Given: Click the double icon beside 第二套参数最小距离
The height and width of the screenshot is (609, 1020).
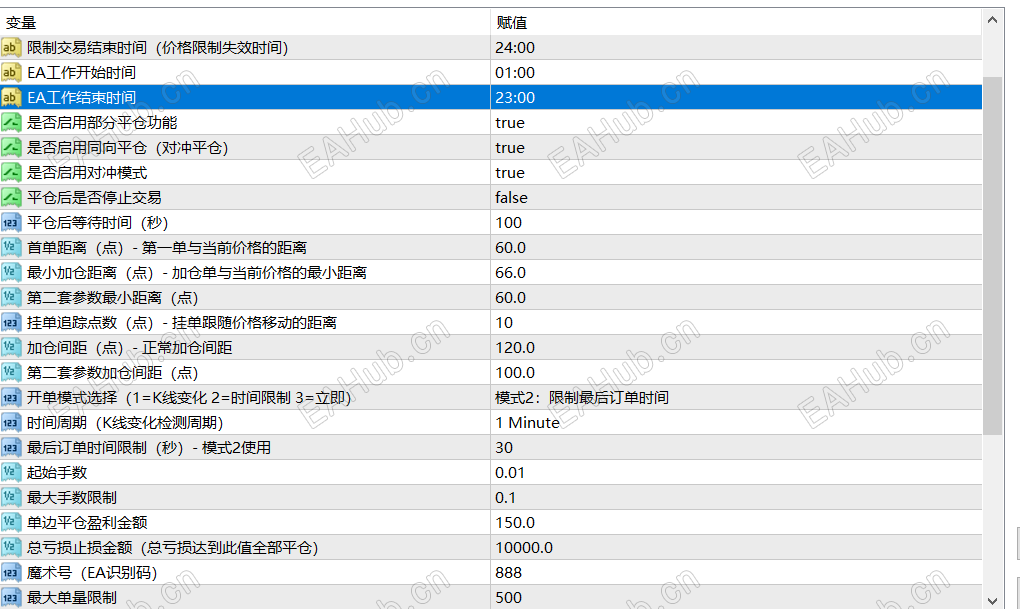Looking at the screenshot, I should (11, 297).
